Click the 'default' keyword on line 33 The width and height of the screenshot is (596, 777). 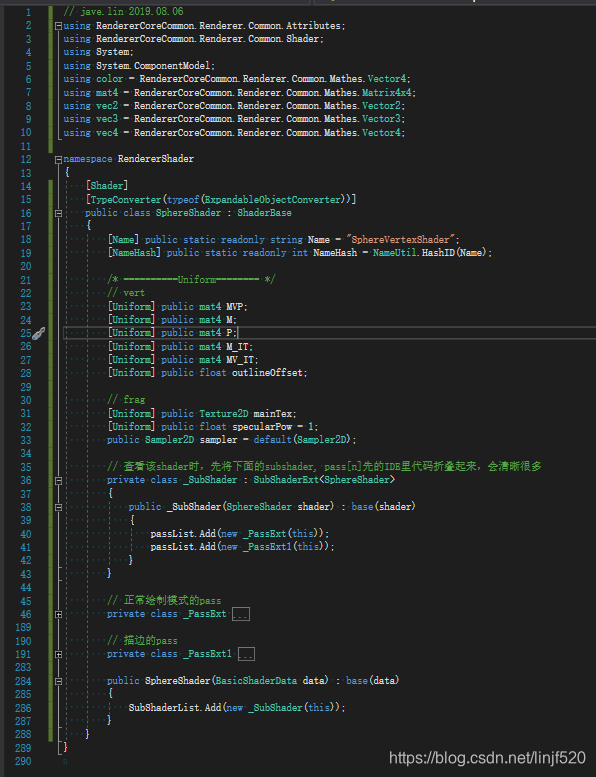pyautogui.click(x=272, y=440)
